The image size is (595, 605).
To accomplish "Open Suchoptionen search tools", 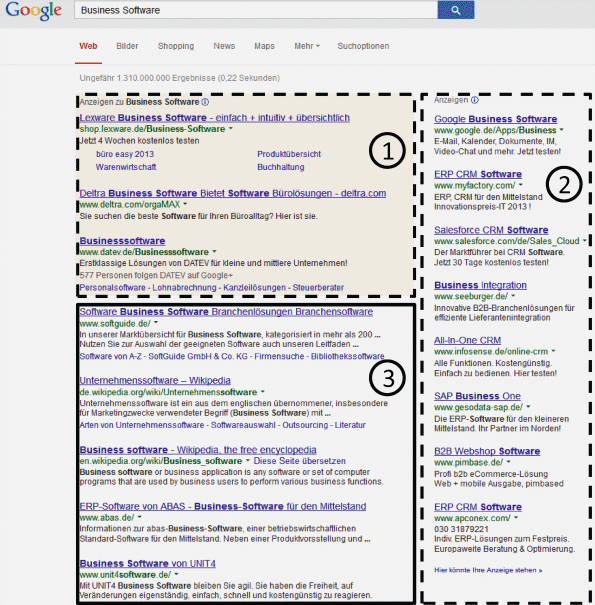I will pos(363,46).
